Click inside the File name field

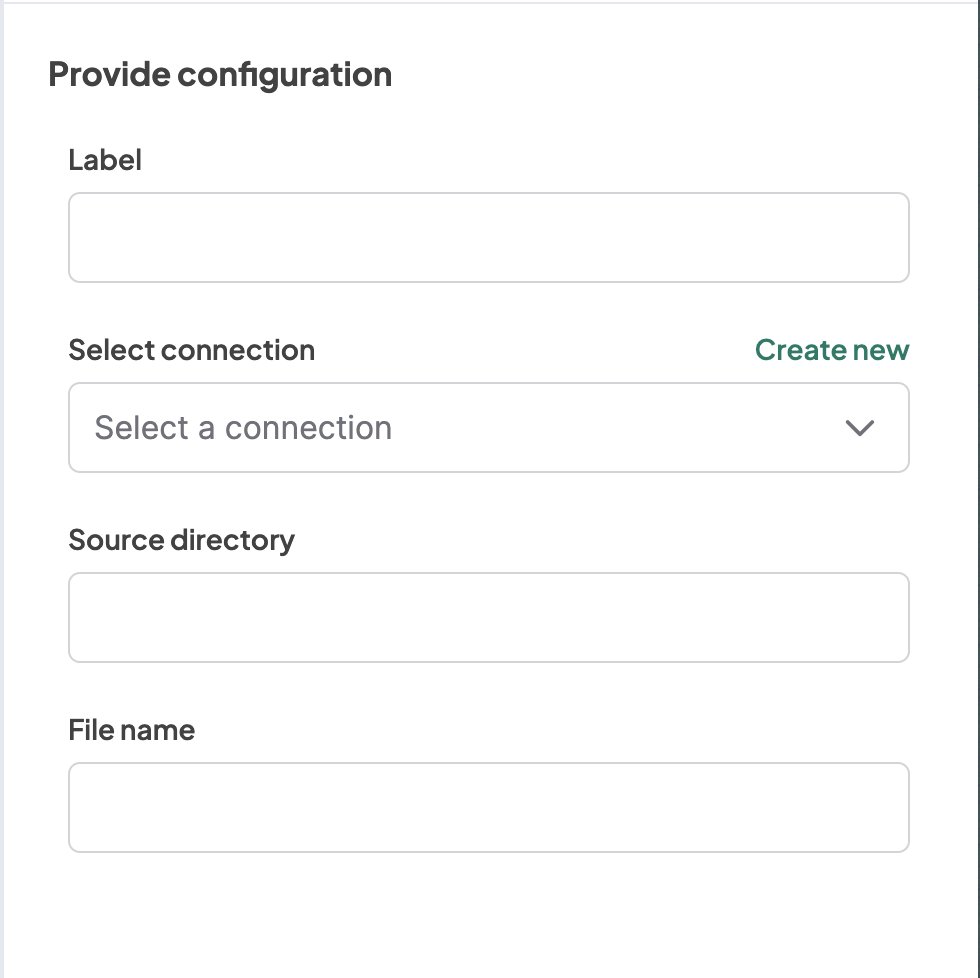[488, 807]
